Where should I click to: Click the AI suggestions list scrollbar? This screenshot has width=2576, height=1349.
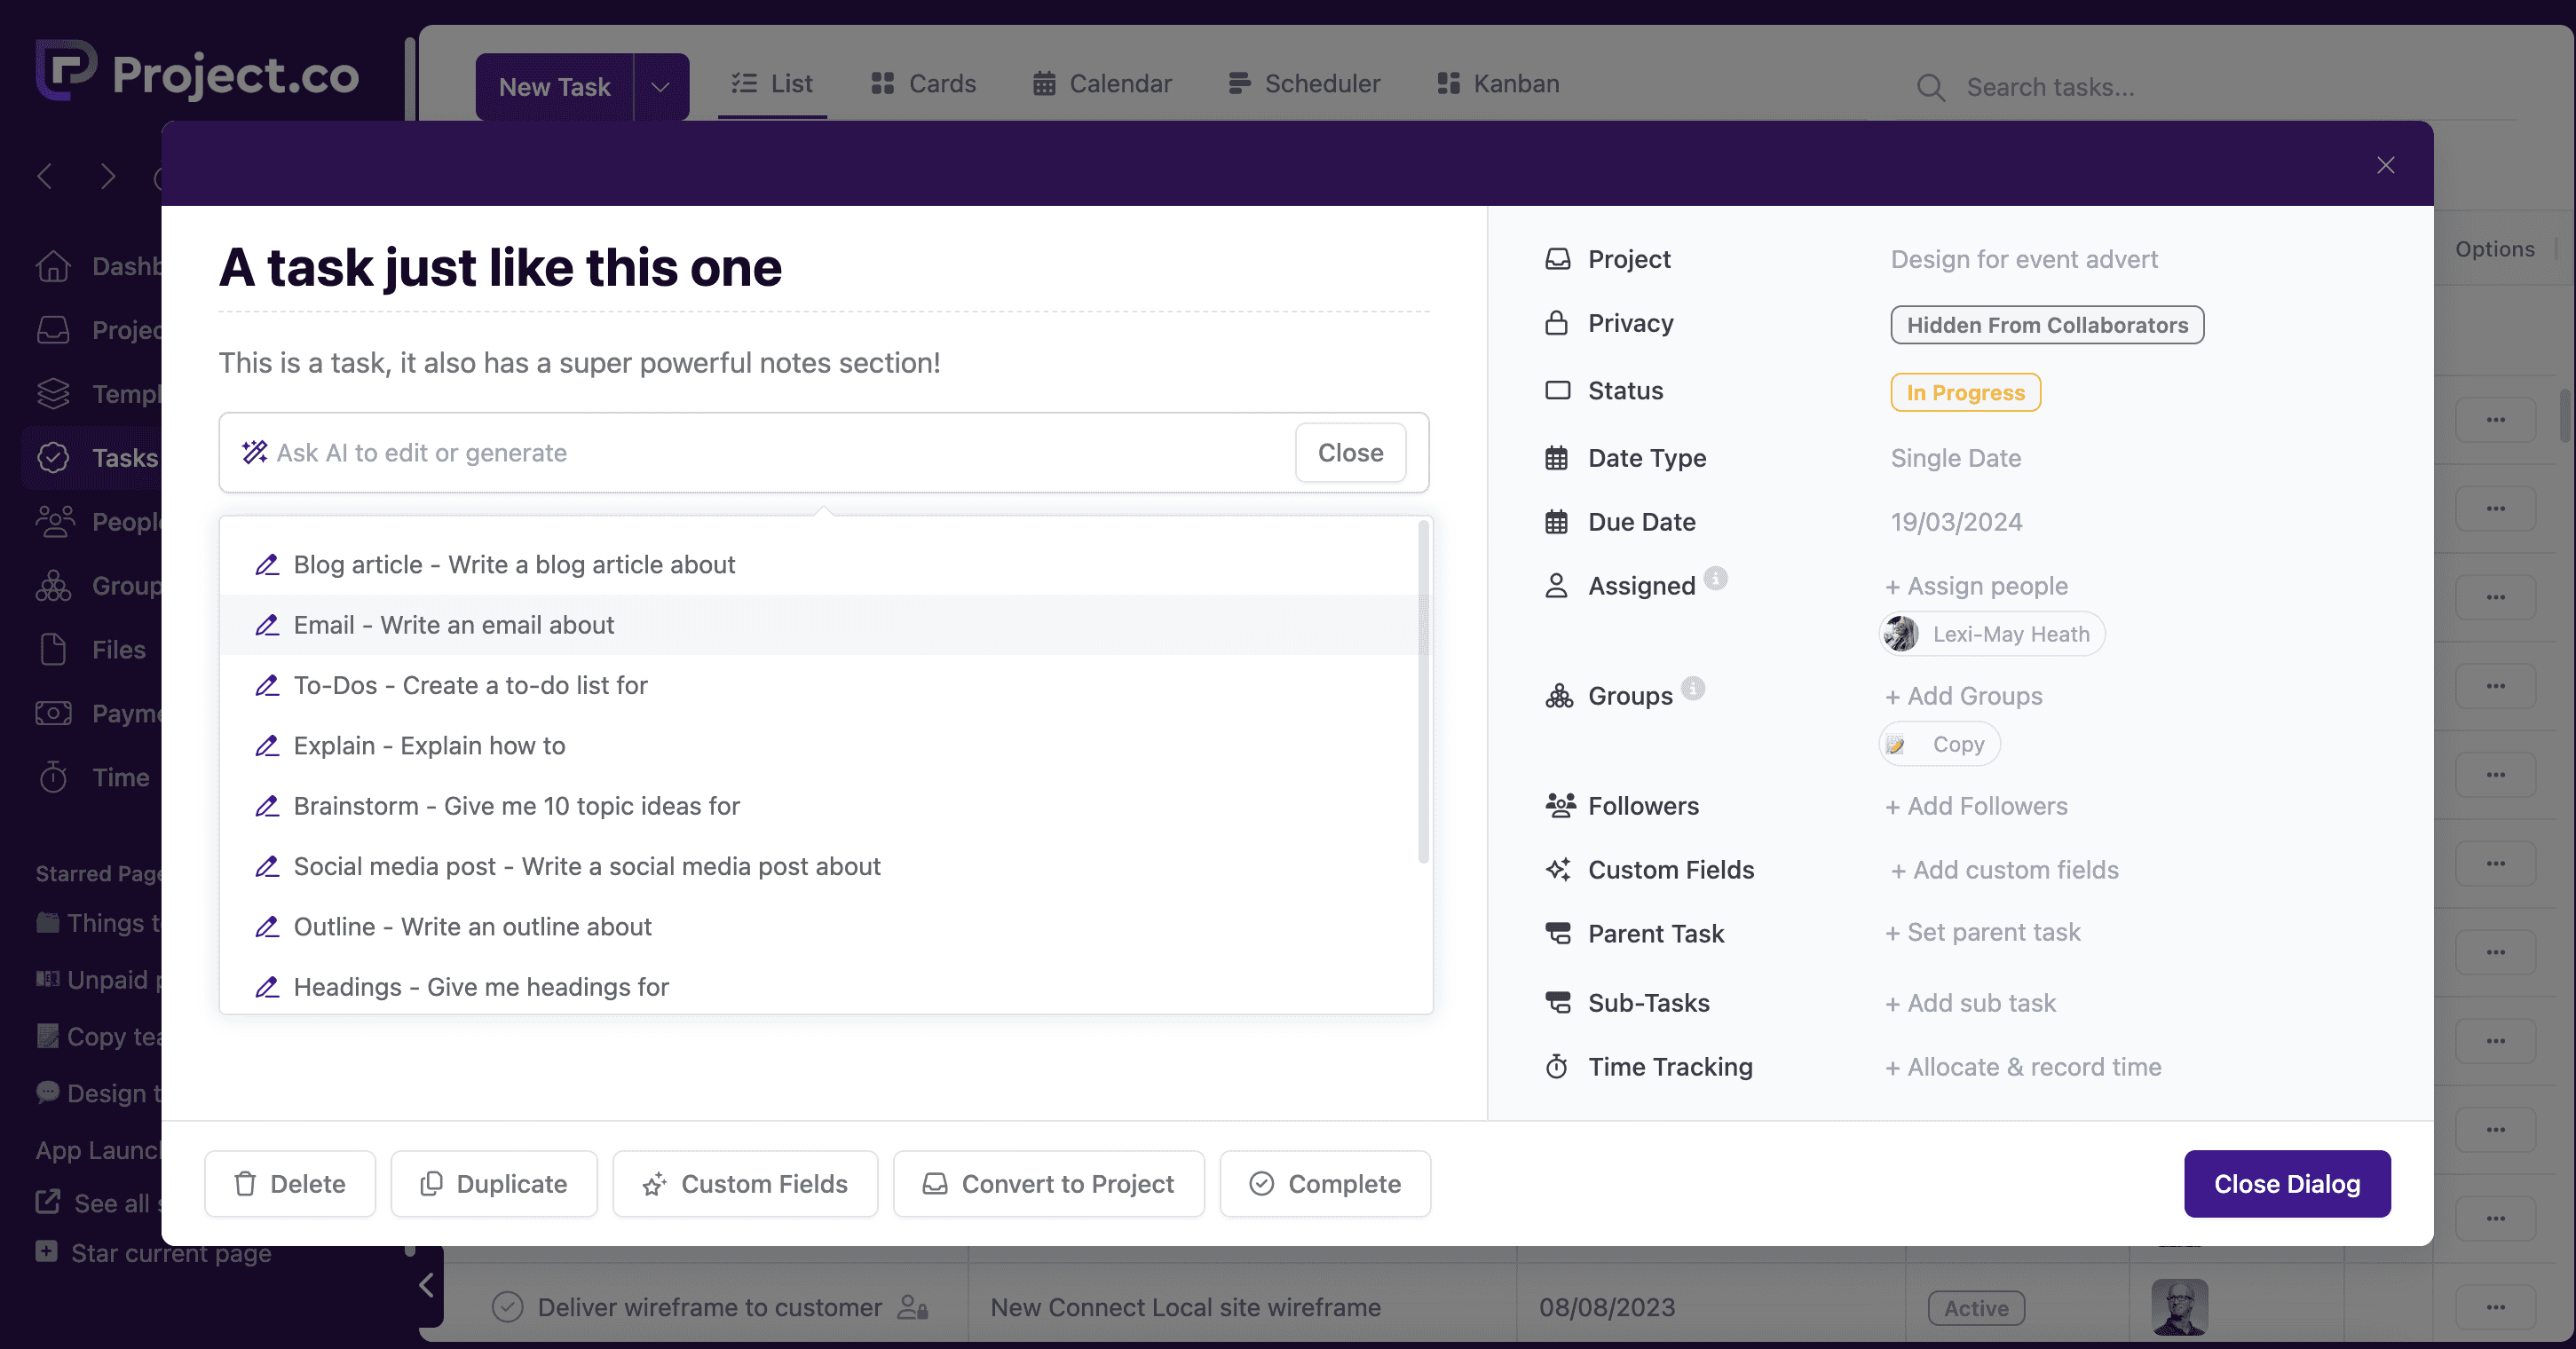[1422, 690]
